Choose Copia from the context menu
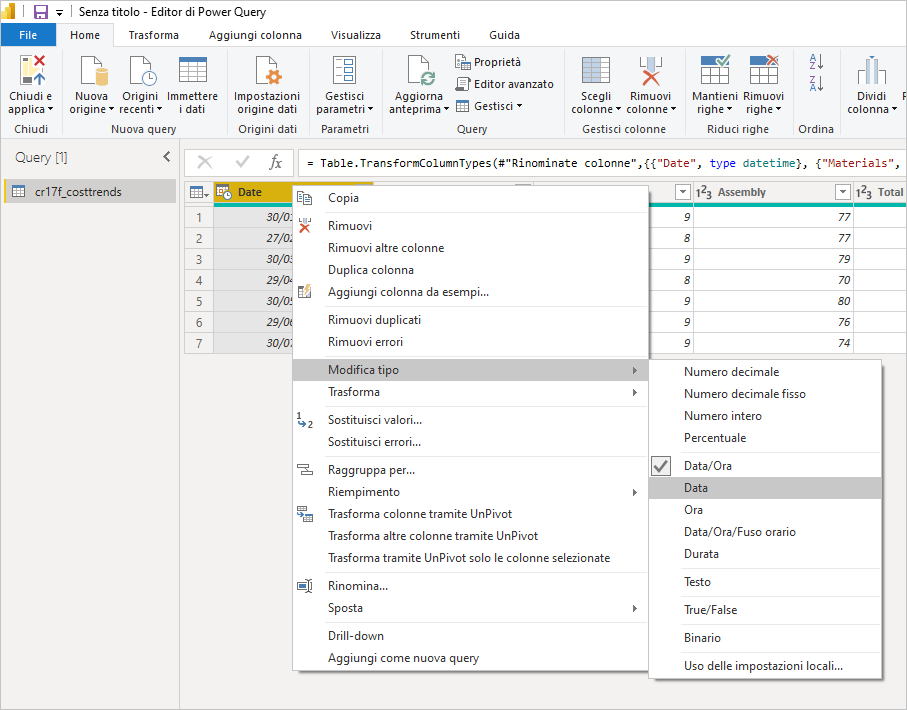Image resolution: width=907 pixels, height=710 pixels. (x=470, y=198)
